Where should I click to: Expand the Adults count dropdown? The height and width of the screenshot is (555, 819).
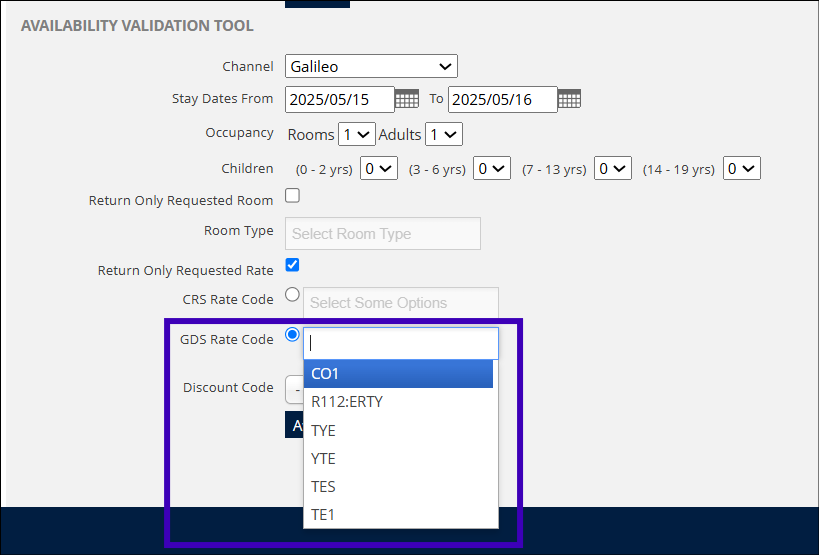coord(444,134)
